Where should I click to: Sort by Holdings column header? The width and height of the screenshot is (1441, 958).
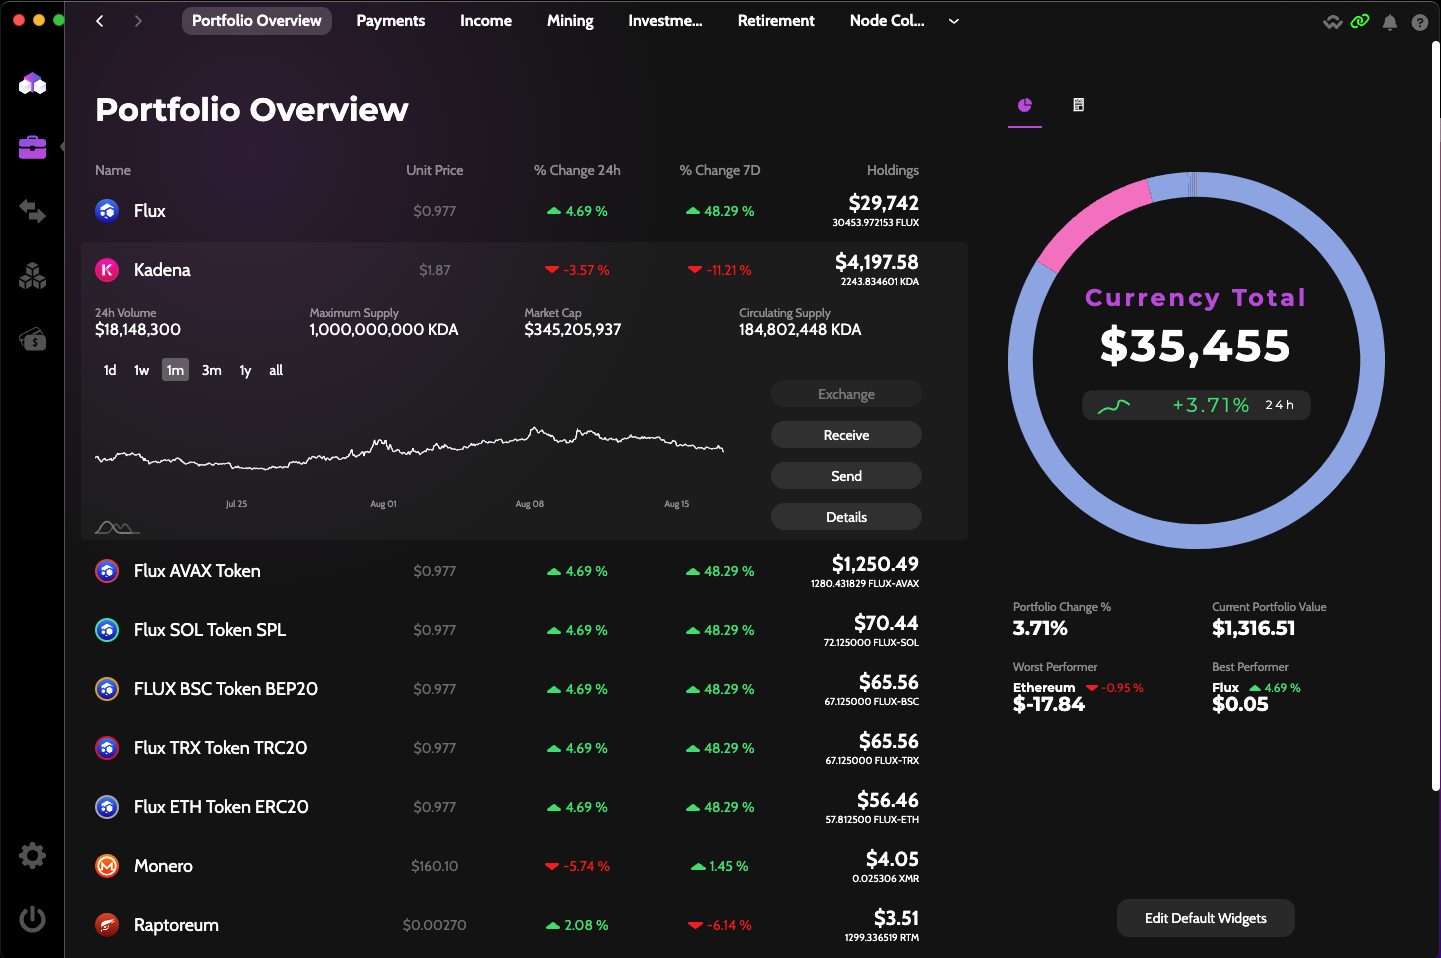click(x=892, y=170)
